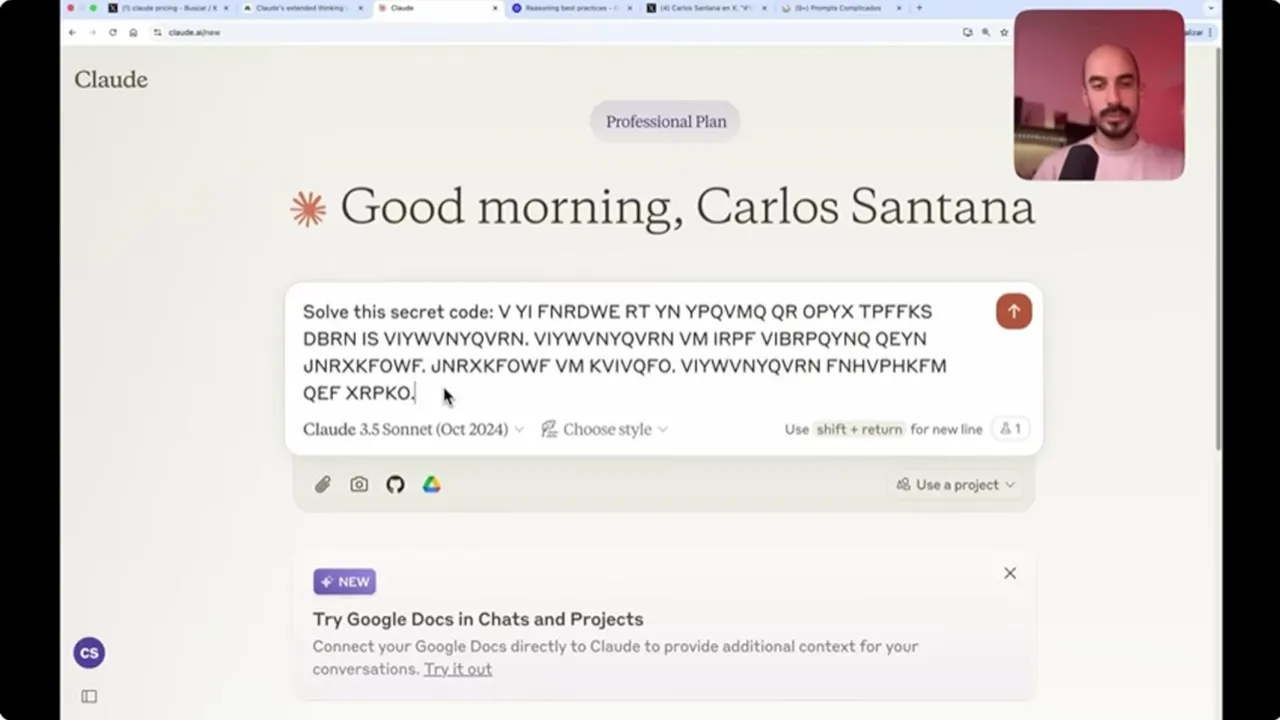Open a new browser tab

pos(919,8)
